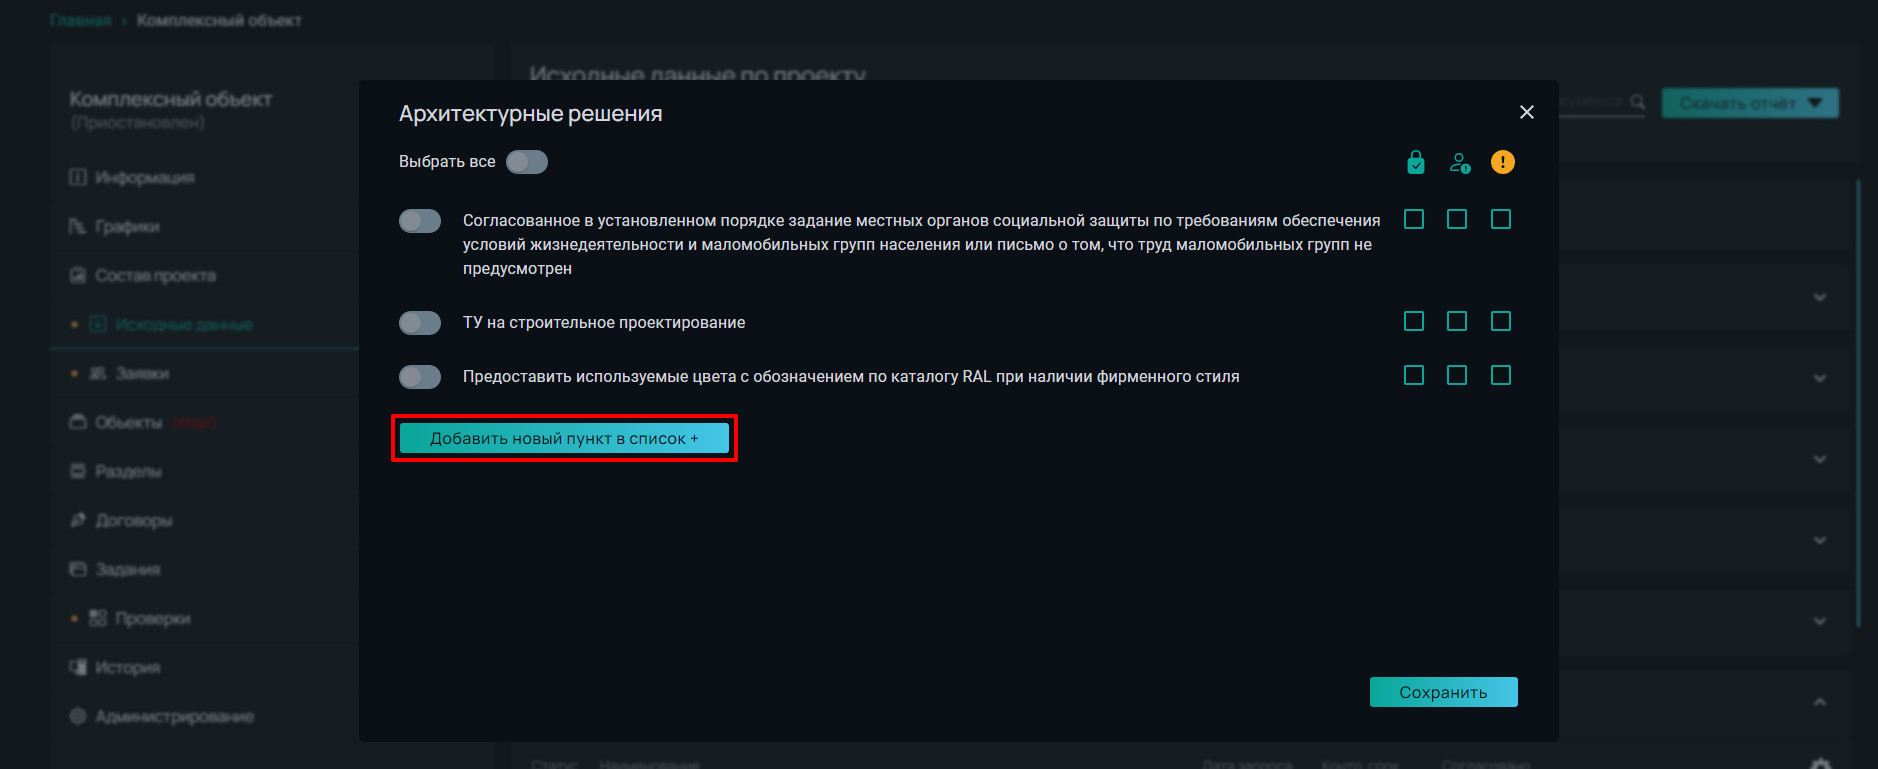The image size is (1878, 769).
Task: Close the Архитектурные решения dialog
Action: [1526, 112]
